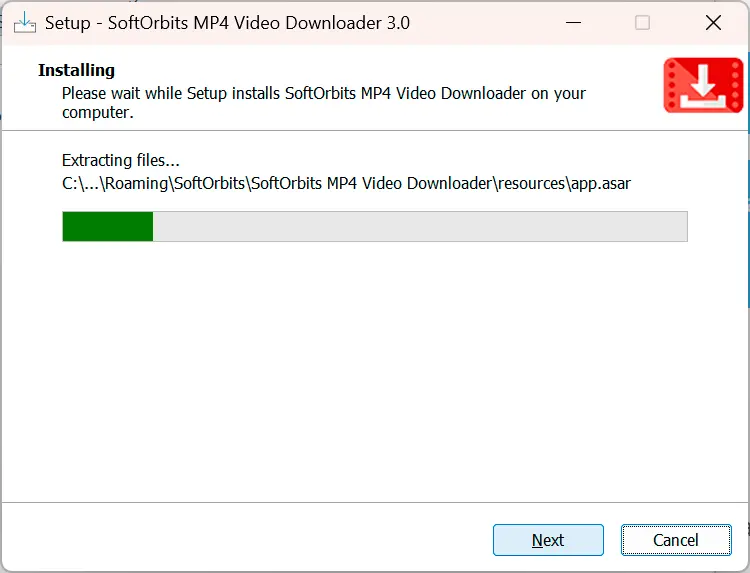Click the window title "Setup - SoftOrbits MP4 Video Downloader 3.0"
The height and width of the screenshot is (573, 750).
pos(227,23)
